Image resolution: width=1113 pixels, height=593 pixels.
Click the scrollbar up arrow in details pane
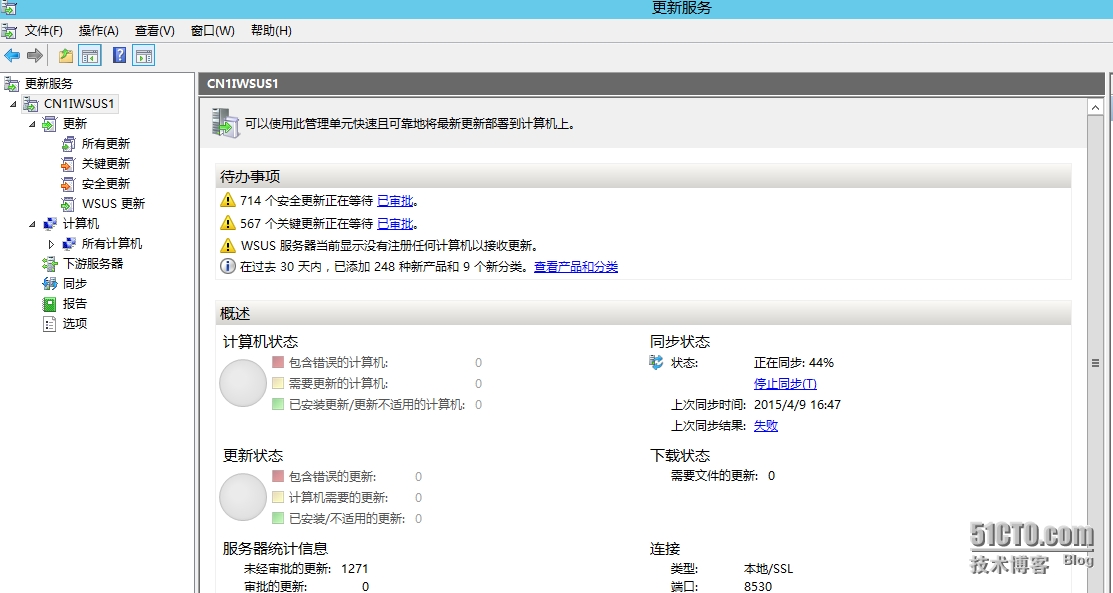[1095, 107]
